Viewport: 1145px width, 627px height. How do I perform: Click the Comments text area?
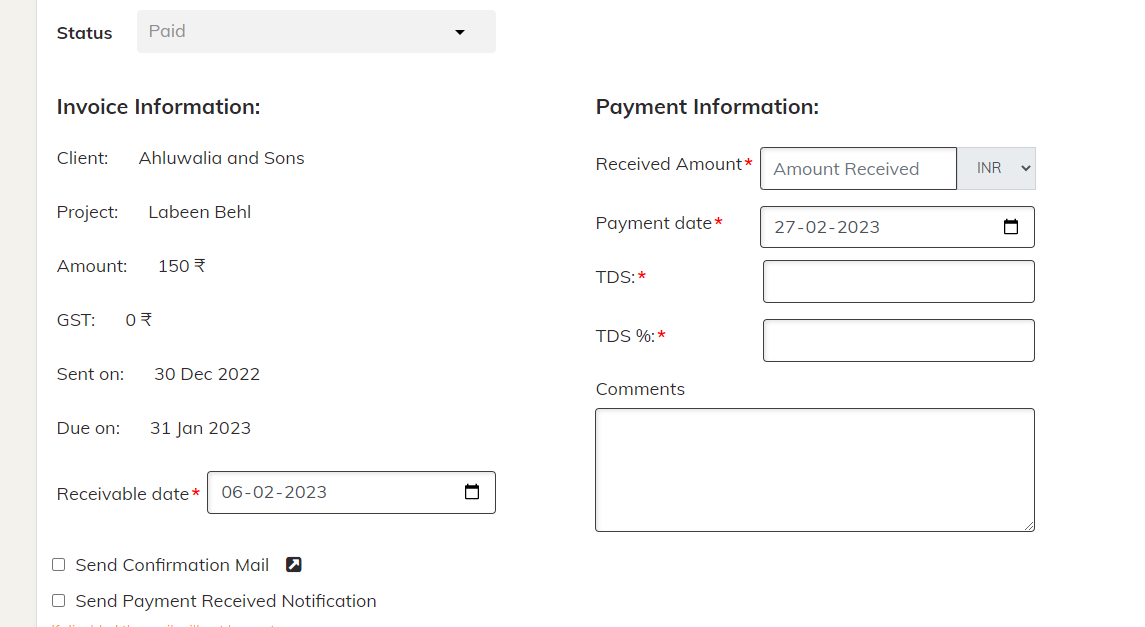tap(814, 468)
